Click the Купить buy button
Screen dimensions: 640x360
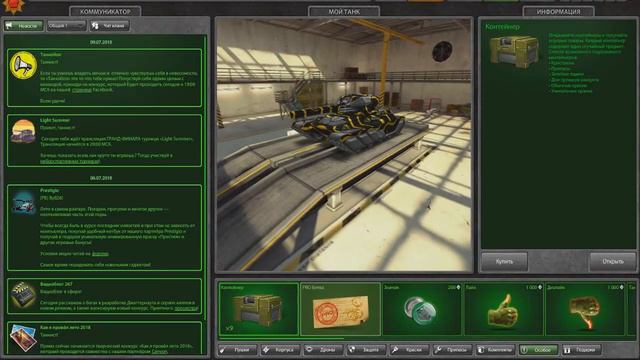504,262
